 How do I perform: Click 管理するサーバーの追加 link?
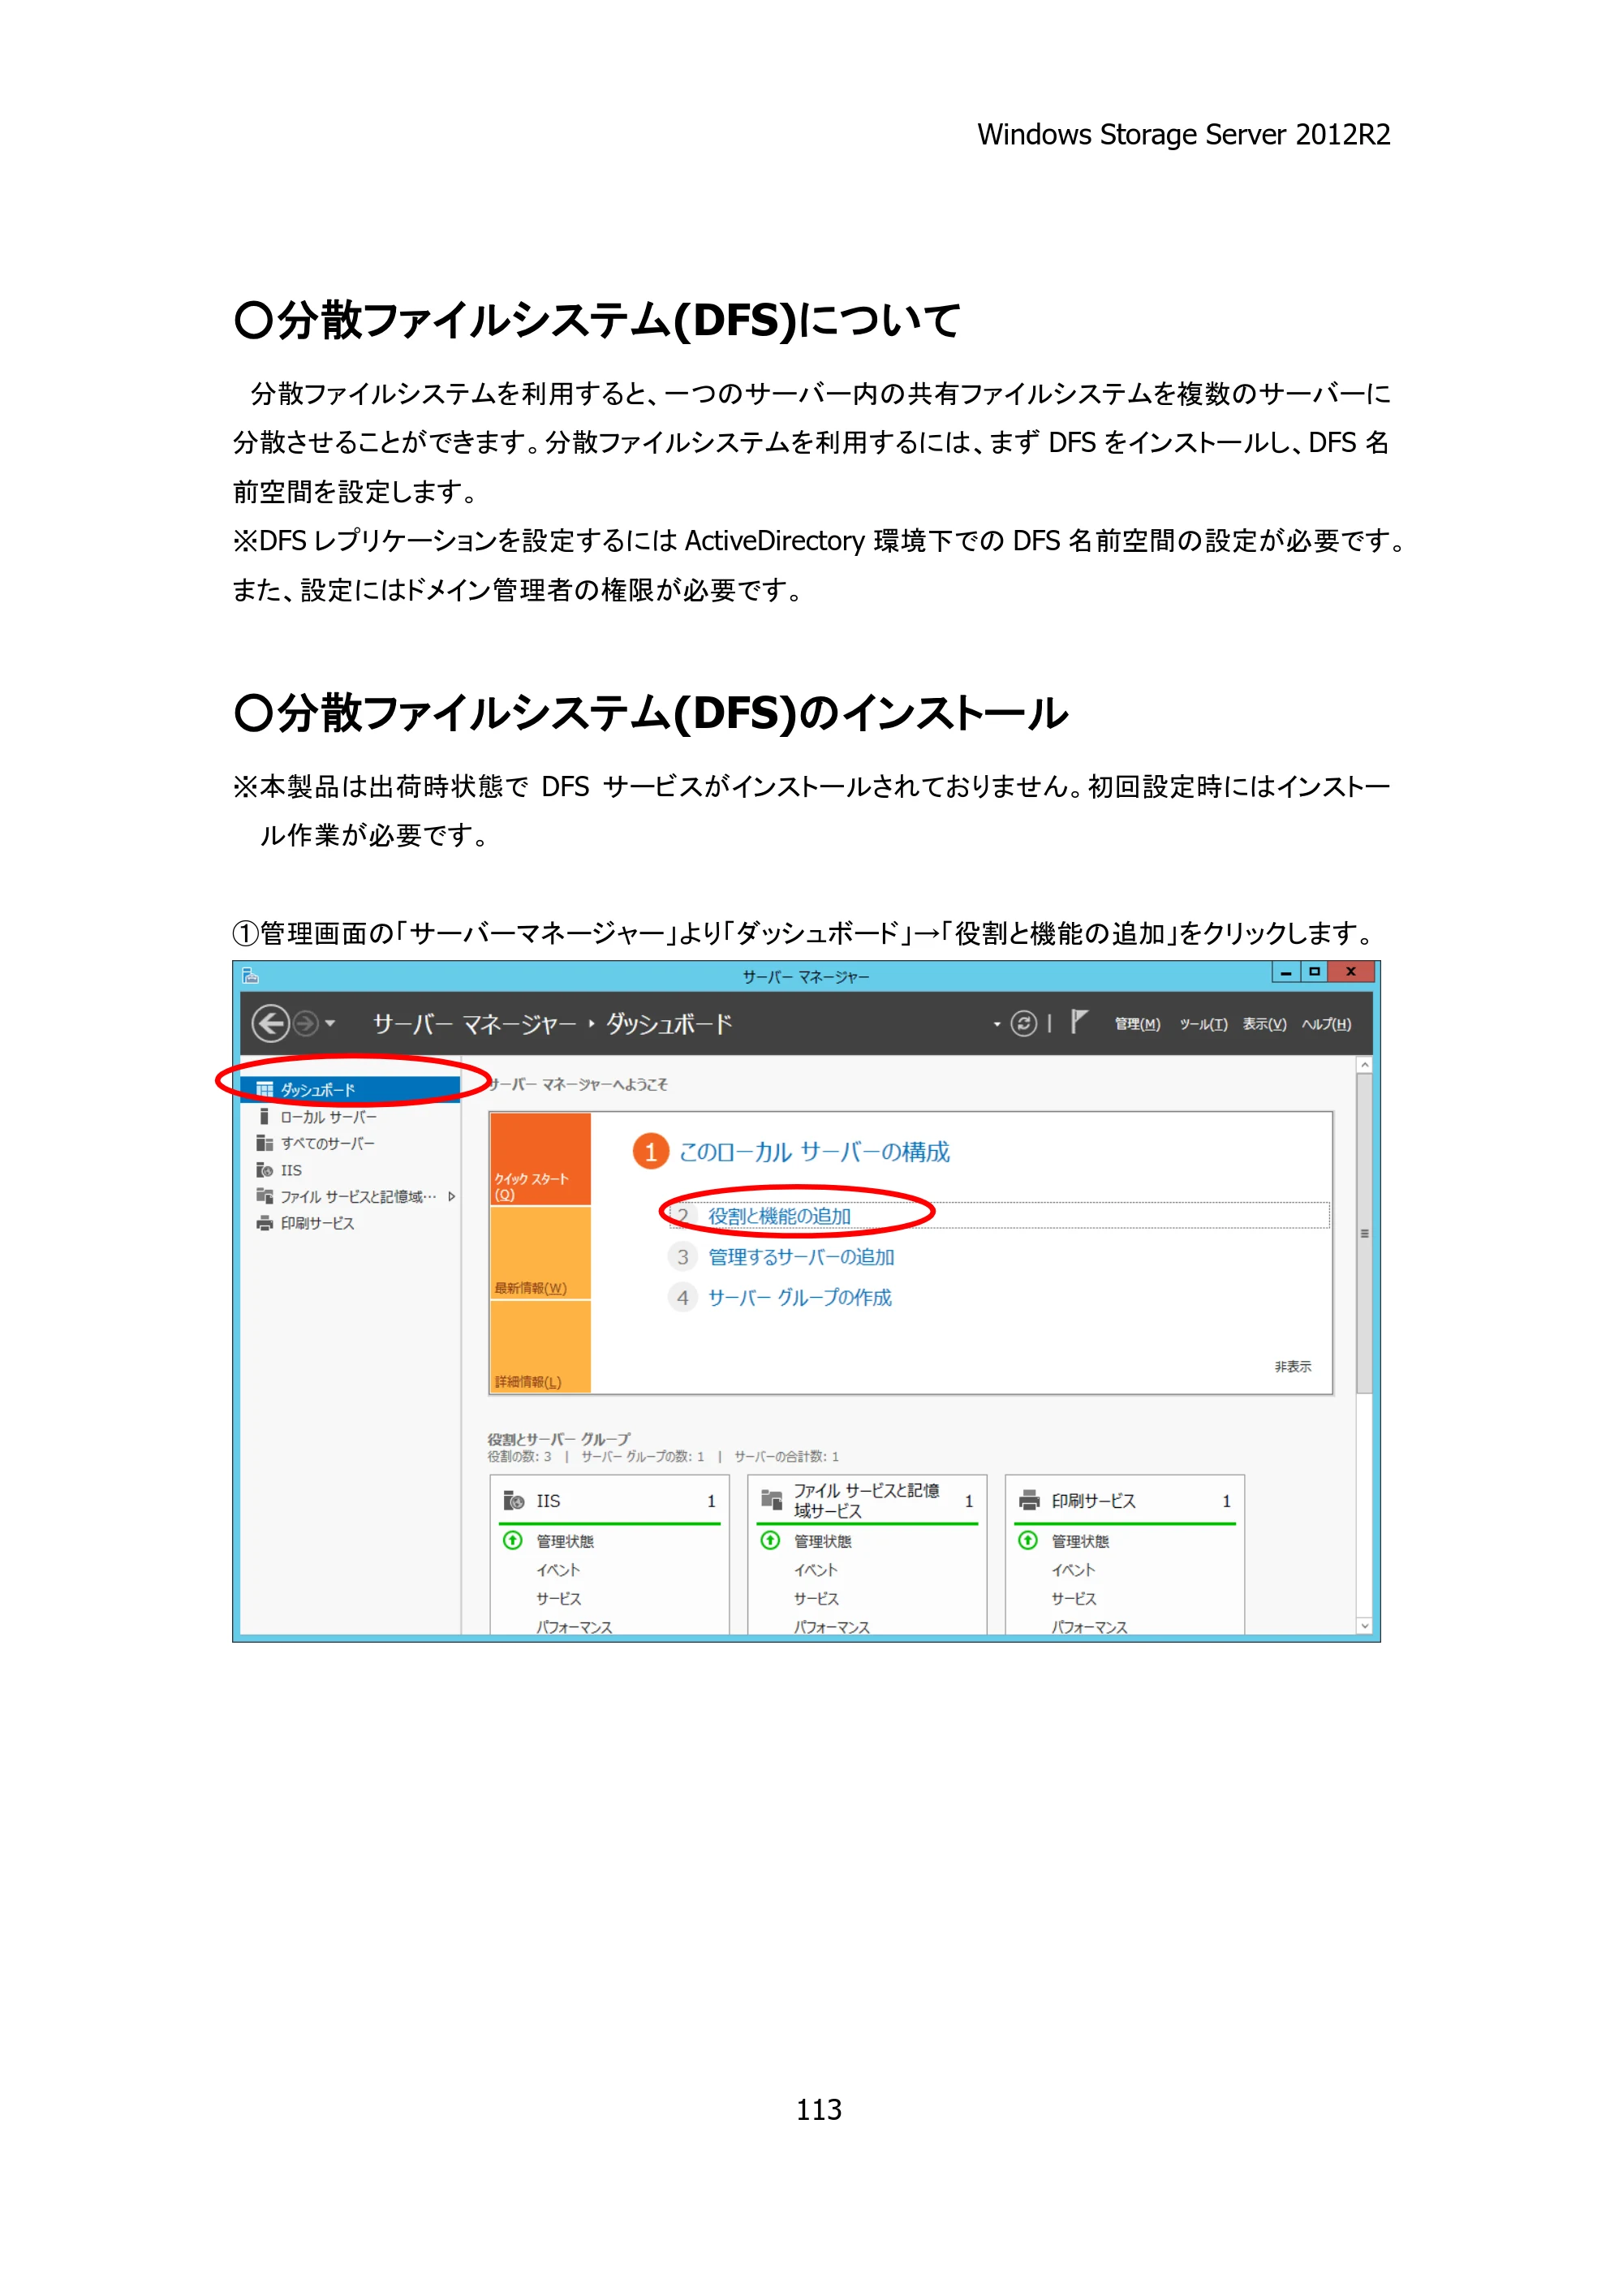pos(801,1257)
